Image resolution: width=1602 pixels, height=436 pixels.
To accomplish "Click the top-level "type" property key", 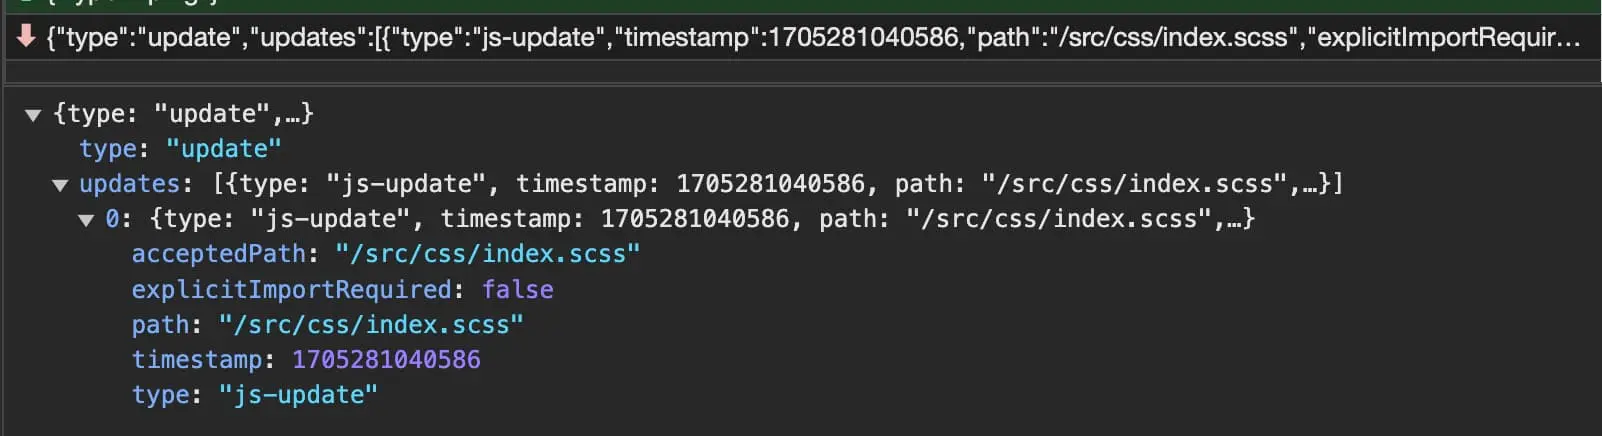I will (107, 149).
